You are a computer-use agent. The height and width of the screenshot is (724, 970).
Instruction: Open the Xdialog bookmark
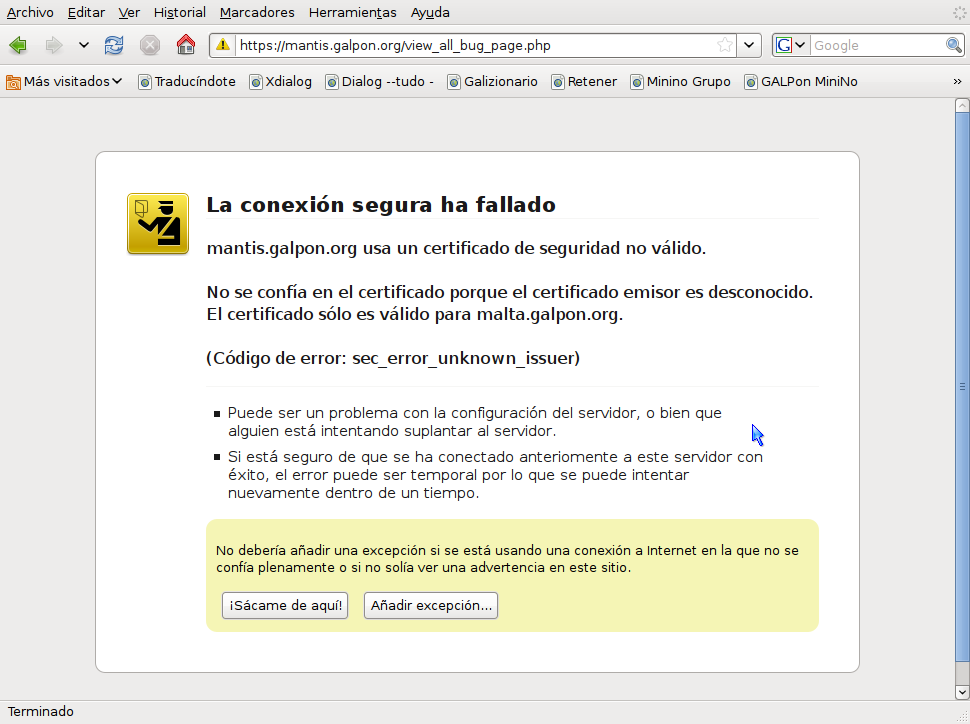tap(280, 82)
